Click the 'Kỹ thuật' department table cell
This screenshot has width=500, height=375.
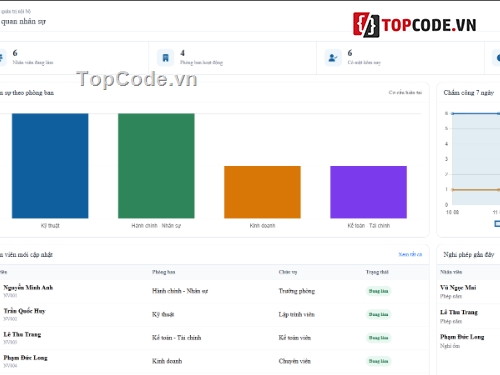(163, 314)
